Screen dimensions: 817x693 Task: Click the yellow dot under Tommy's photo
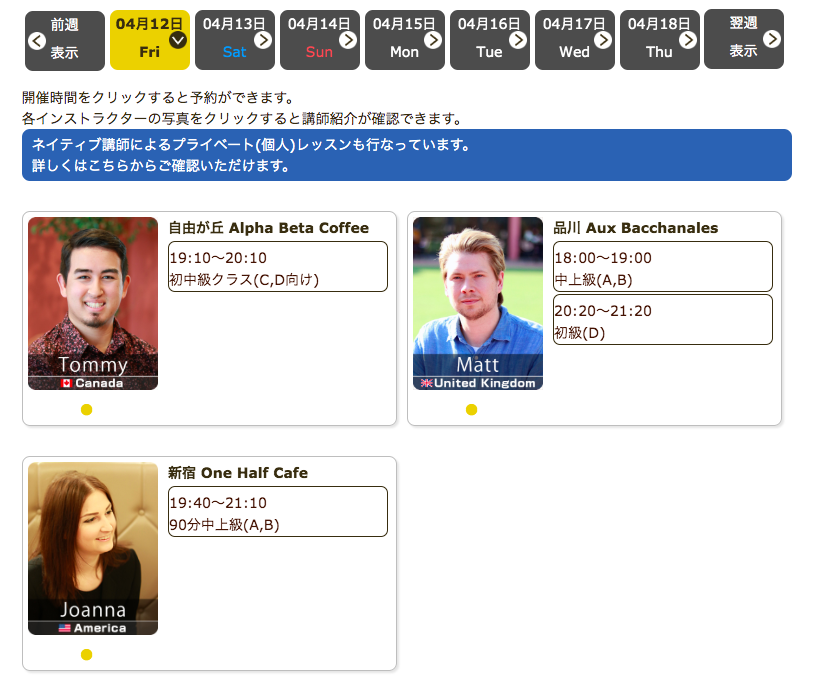87,409
